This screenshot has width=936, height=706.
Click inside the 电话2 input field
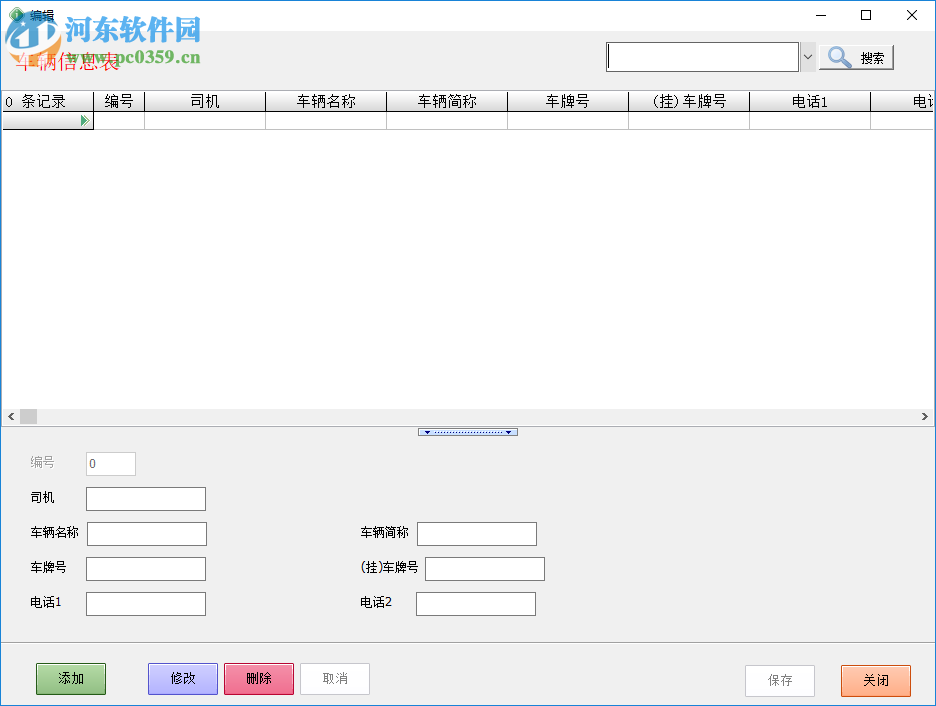tap(476, 603)
